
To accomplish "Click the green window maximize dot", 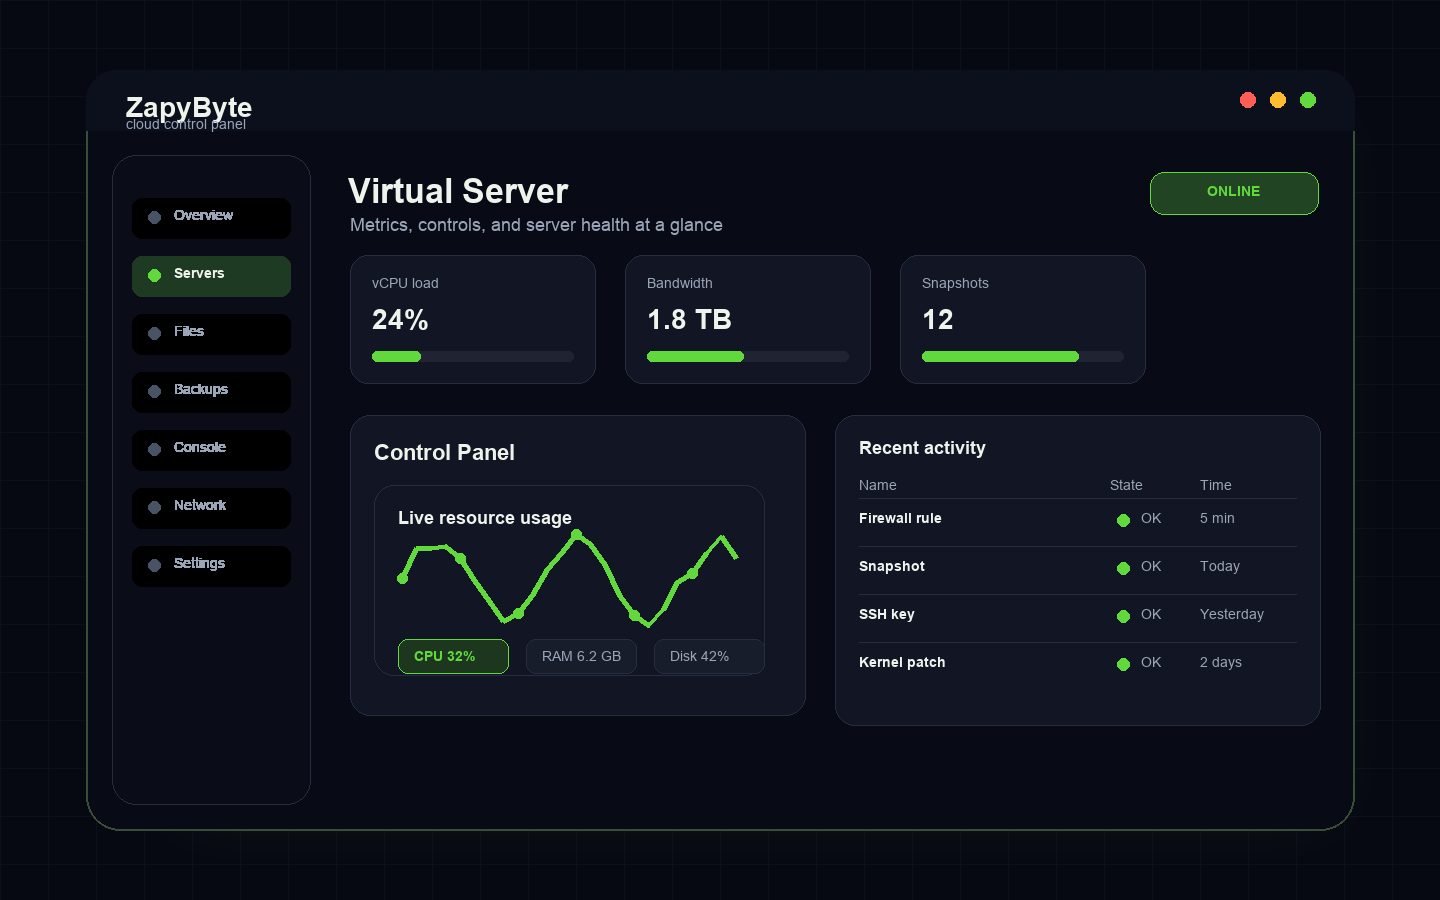I will [x=1308, y=100].
